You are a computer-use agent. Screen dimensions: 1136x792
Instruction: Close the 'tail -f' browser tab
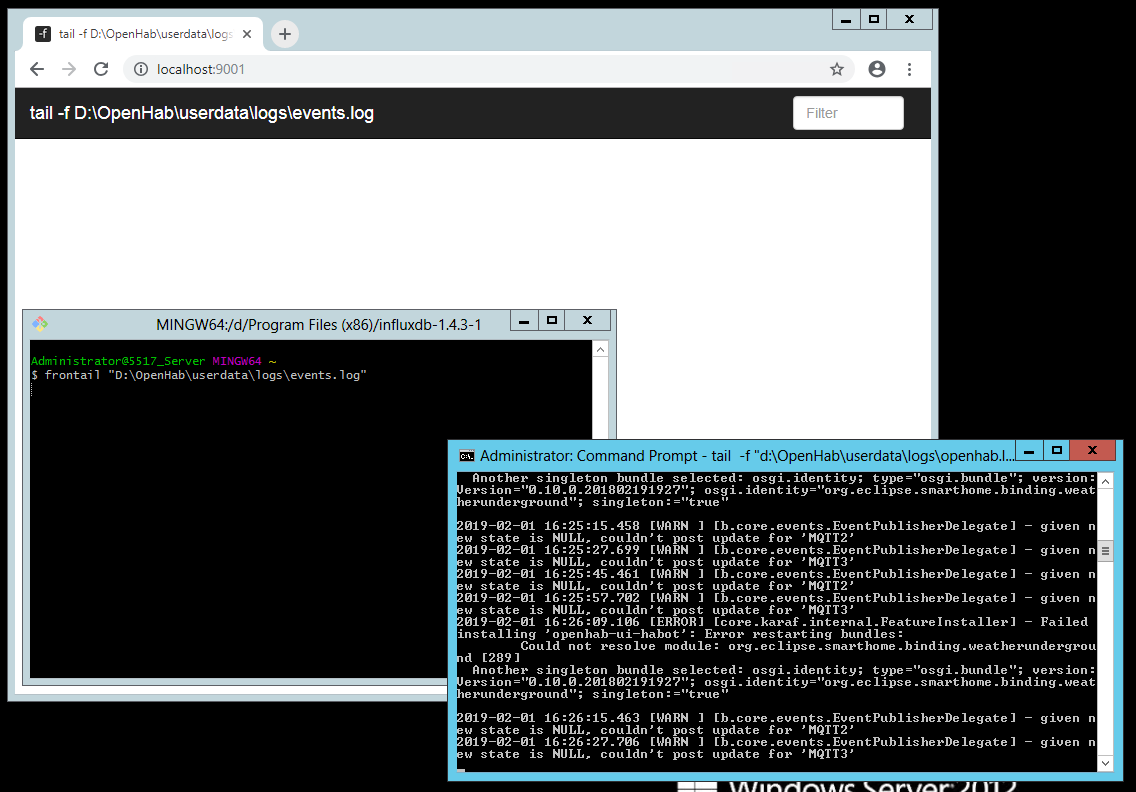pos(247,34)
